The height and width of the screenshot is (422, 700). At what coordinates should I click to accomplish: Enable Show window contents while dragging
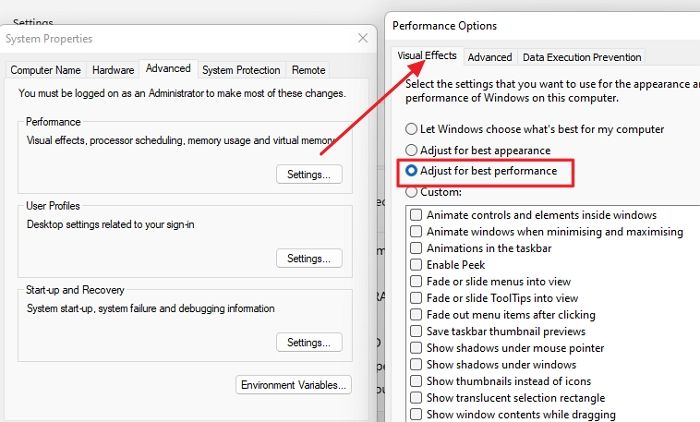point(415,414)
